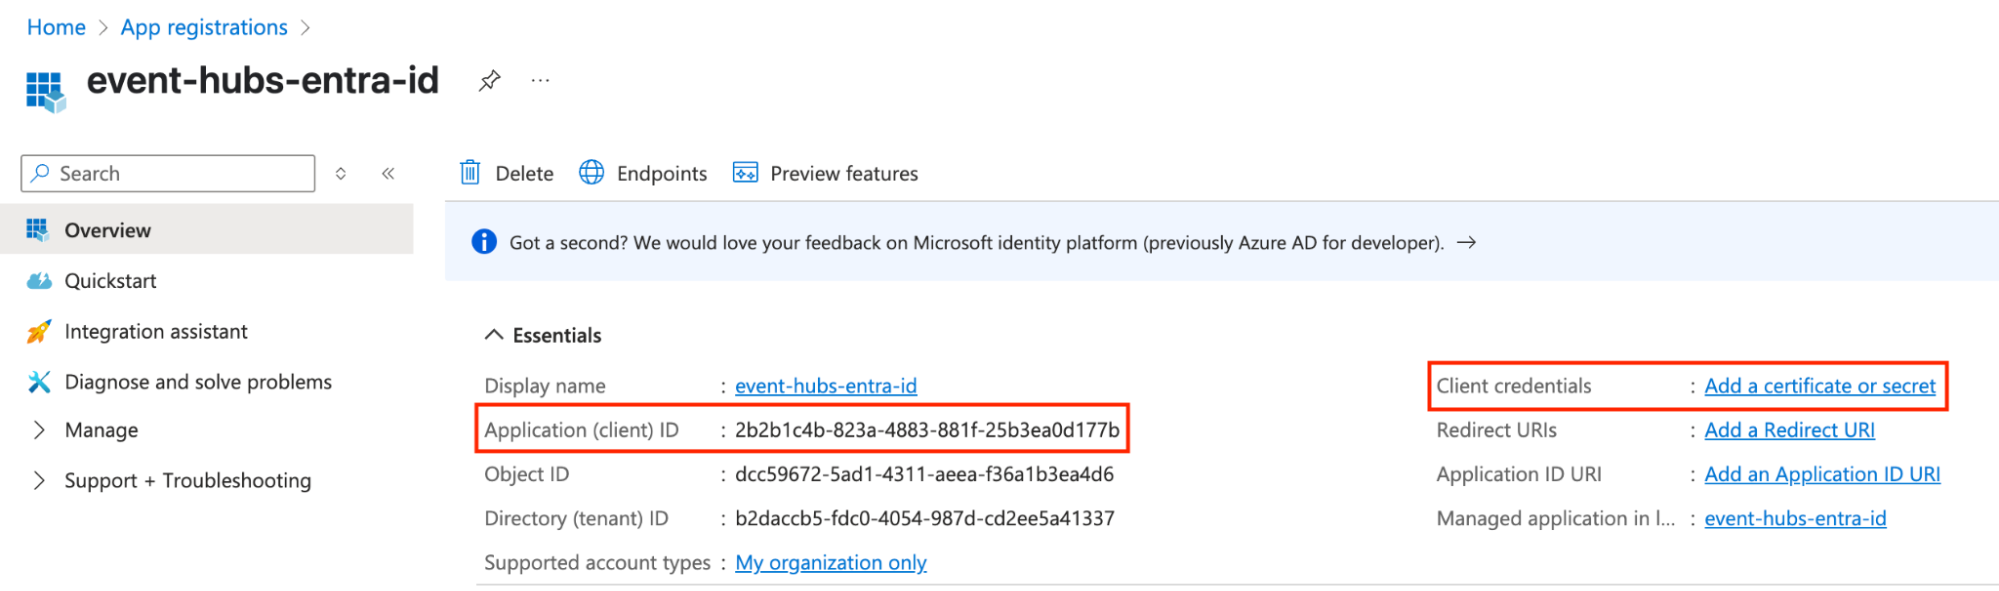This screenshot has height=591, width=1999.
Task: Focus the sidebar Search field
Action: pyautogui.click(x=168, y=173)
